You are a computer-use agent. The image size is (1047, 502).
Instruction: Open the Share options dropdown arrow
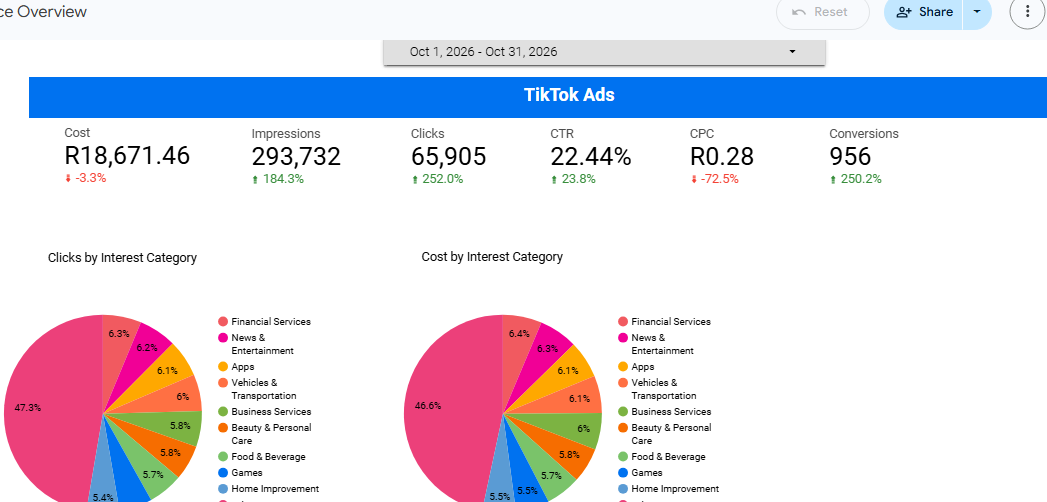(978, 12)
